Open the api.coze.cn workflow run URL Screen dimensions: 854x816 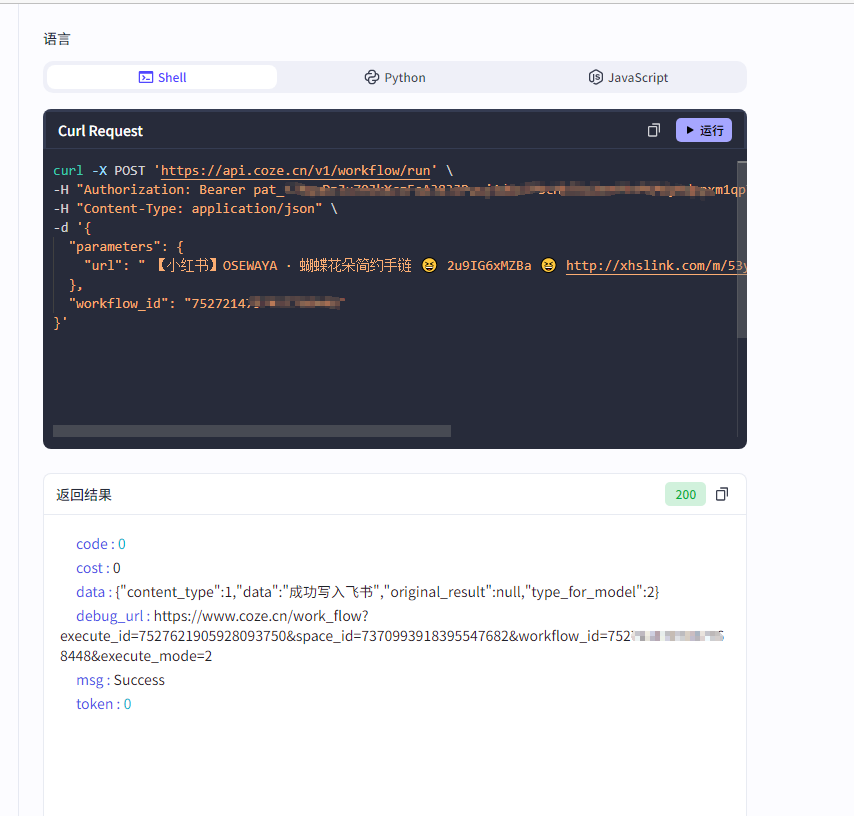tap(295, 171)
